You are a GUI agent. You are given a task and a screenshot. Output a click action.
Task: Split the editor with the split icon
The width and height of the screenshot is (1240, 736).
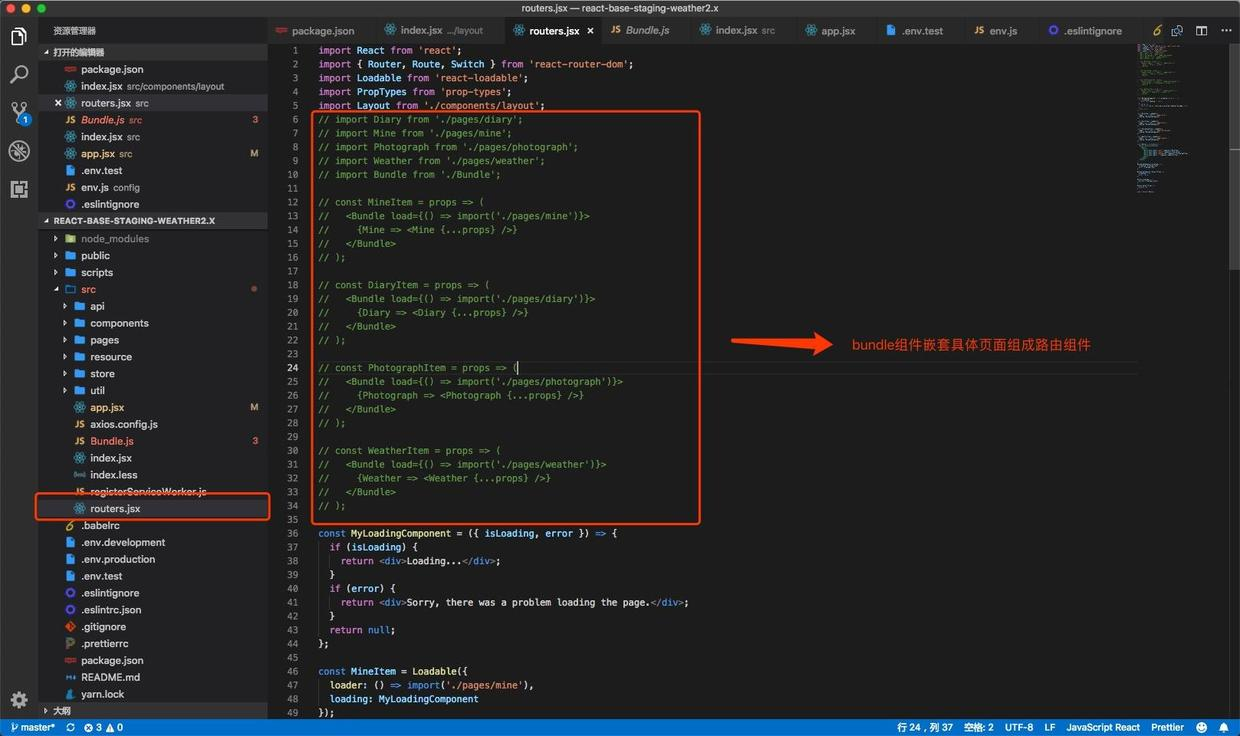(1201, 31)
